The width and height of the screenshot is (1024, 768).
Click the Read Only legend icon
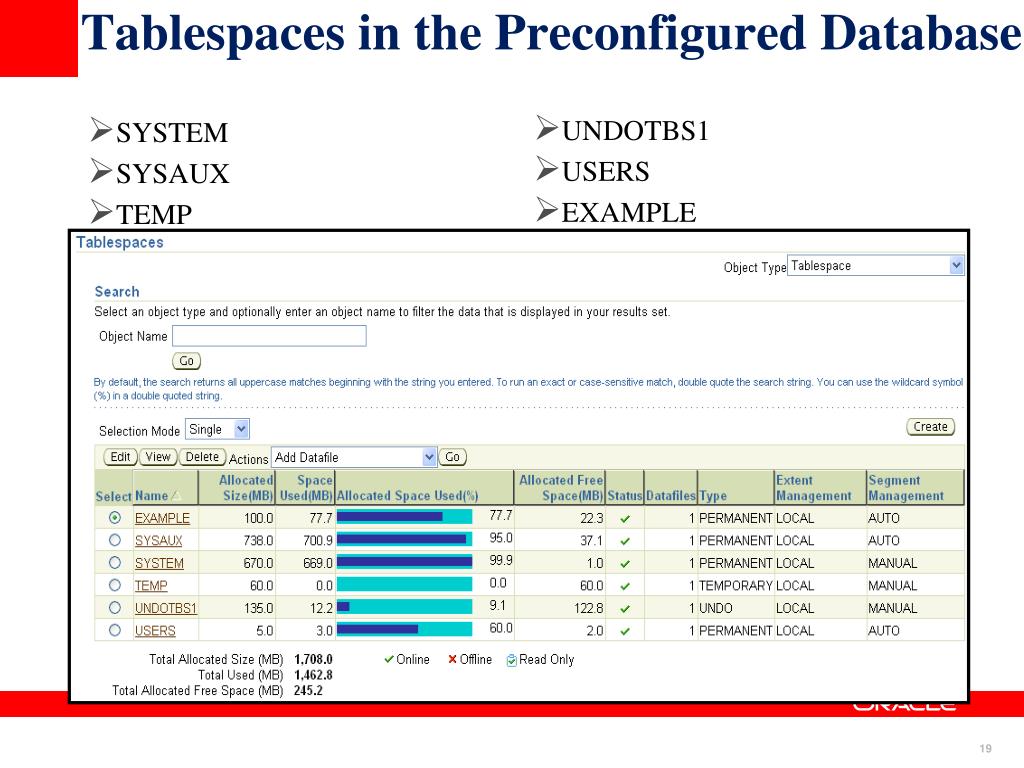[x=511, y=660]
